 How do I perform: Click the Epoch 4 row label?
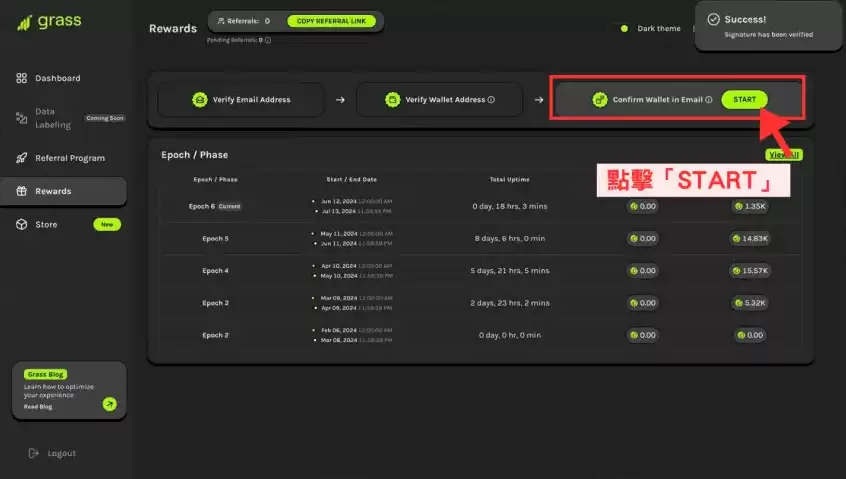click(x=215, y=271)
